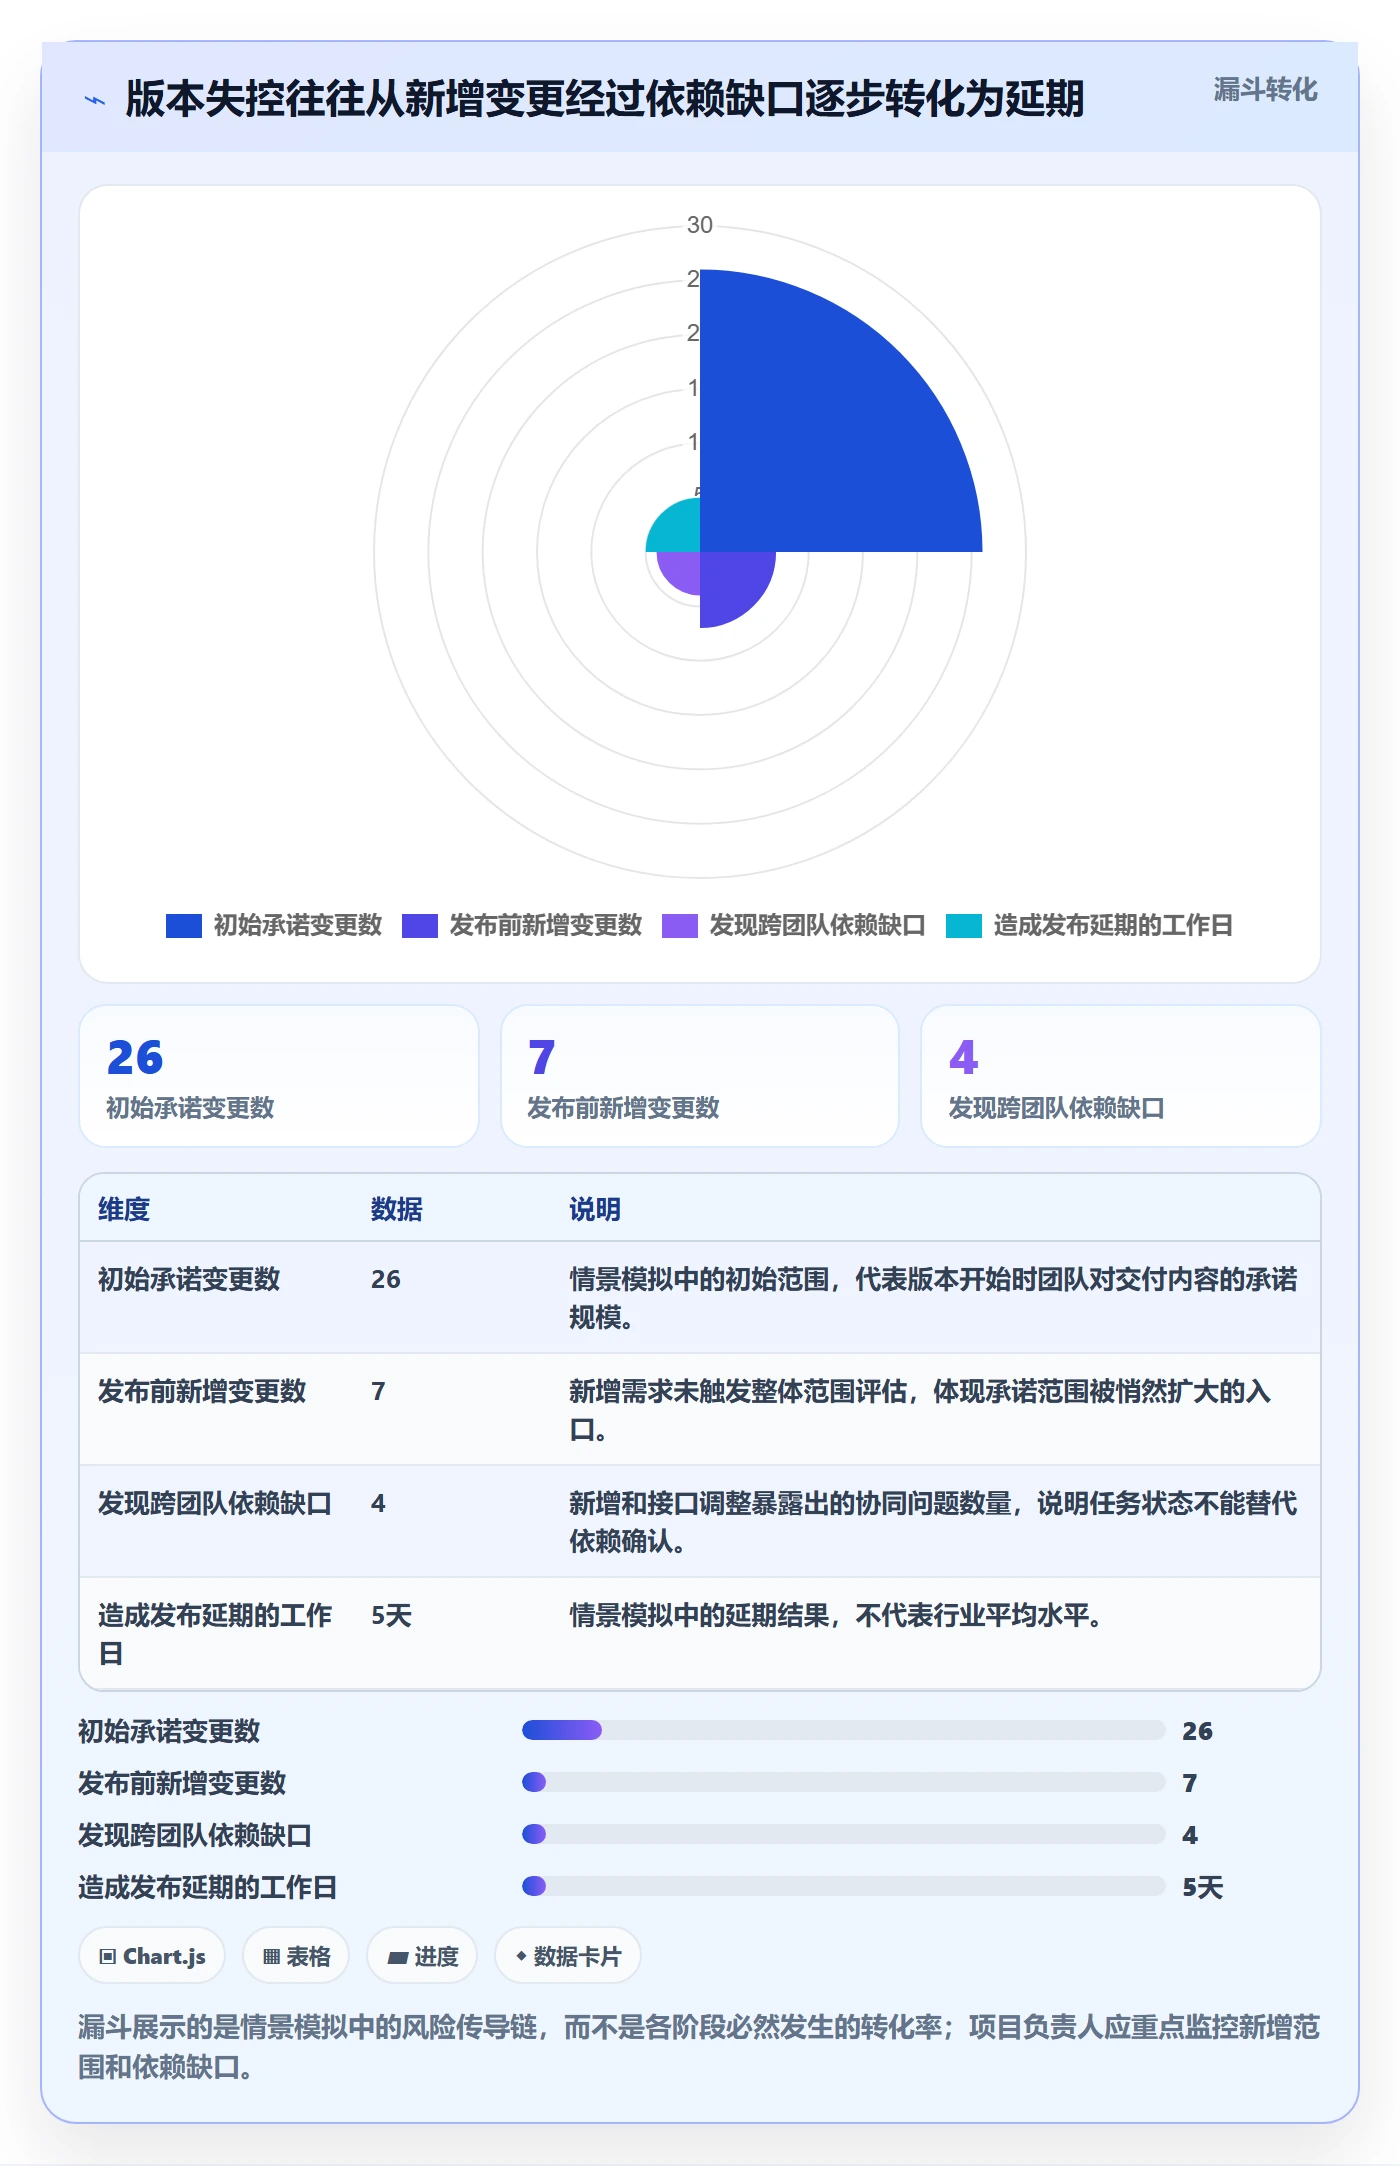Click the grid icon in the 表格 chip
Screen dimensions: 1400x2166
271,1957
